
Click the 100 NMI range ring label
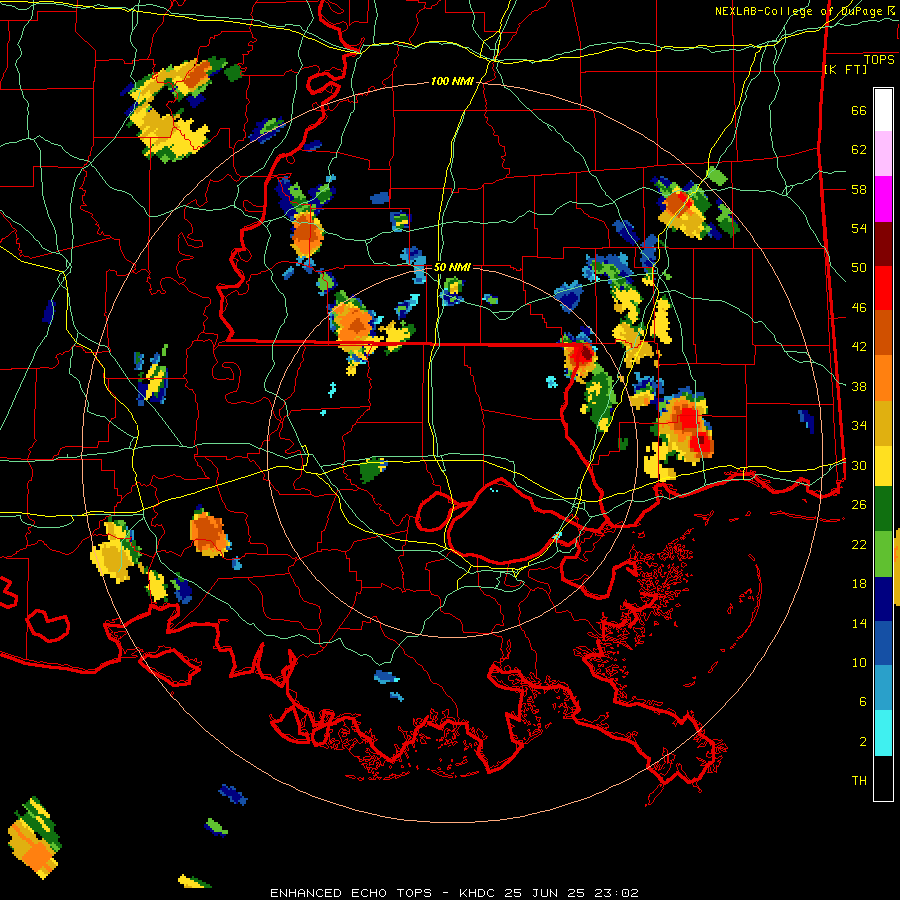(x=452, y=82)
